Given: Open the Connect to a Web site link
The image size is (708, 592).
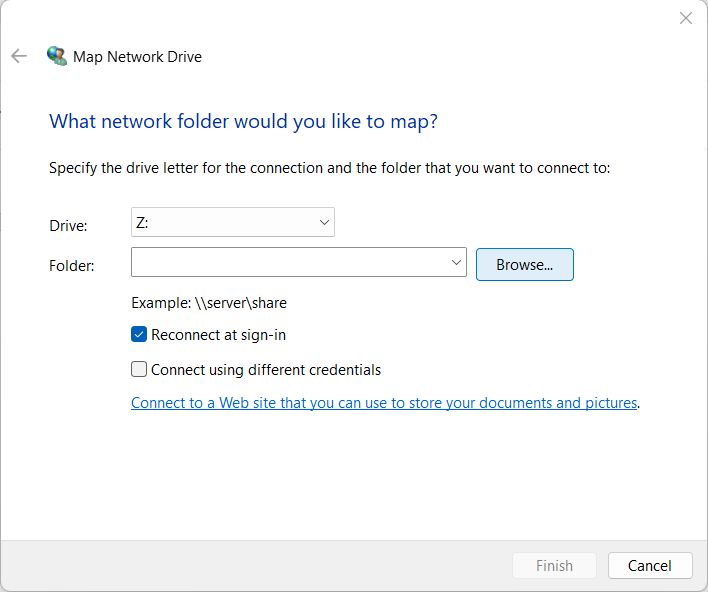Looking at the screenshot, I should tap(384, 403).
